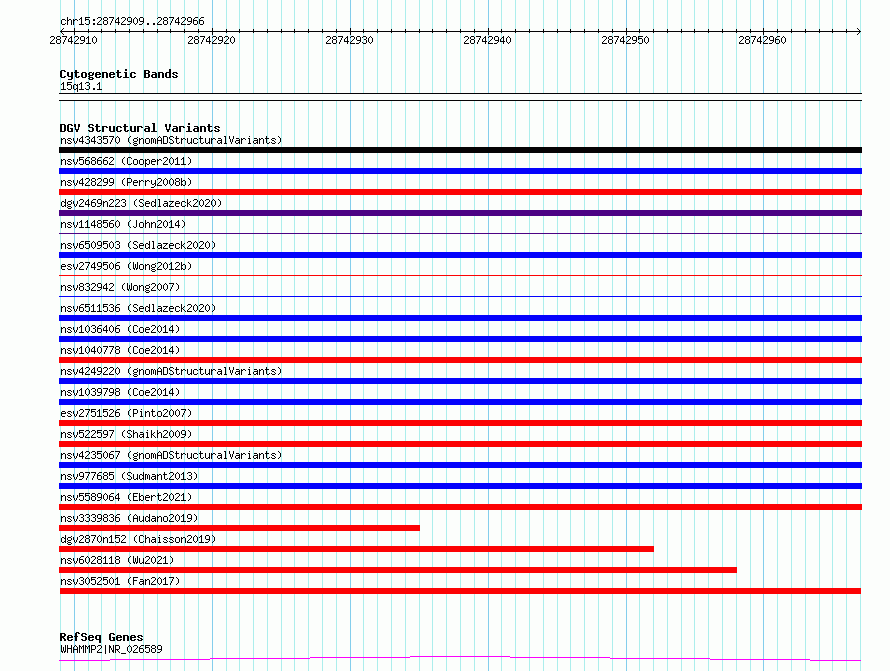Open the nsv977685 (Sudmant2013) label
Image resolution: width=890 pixels, height=671 pixels.
[129, 476]
